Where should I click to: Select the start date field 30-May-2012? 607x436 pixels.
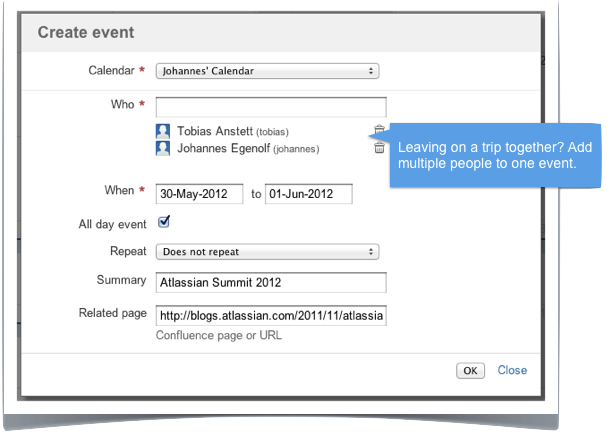[x=199, y=194]
